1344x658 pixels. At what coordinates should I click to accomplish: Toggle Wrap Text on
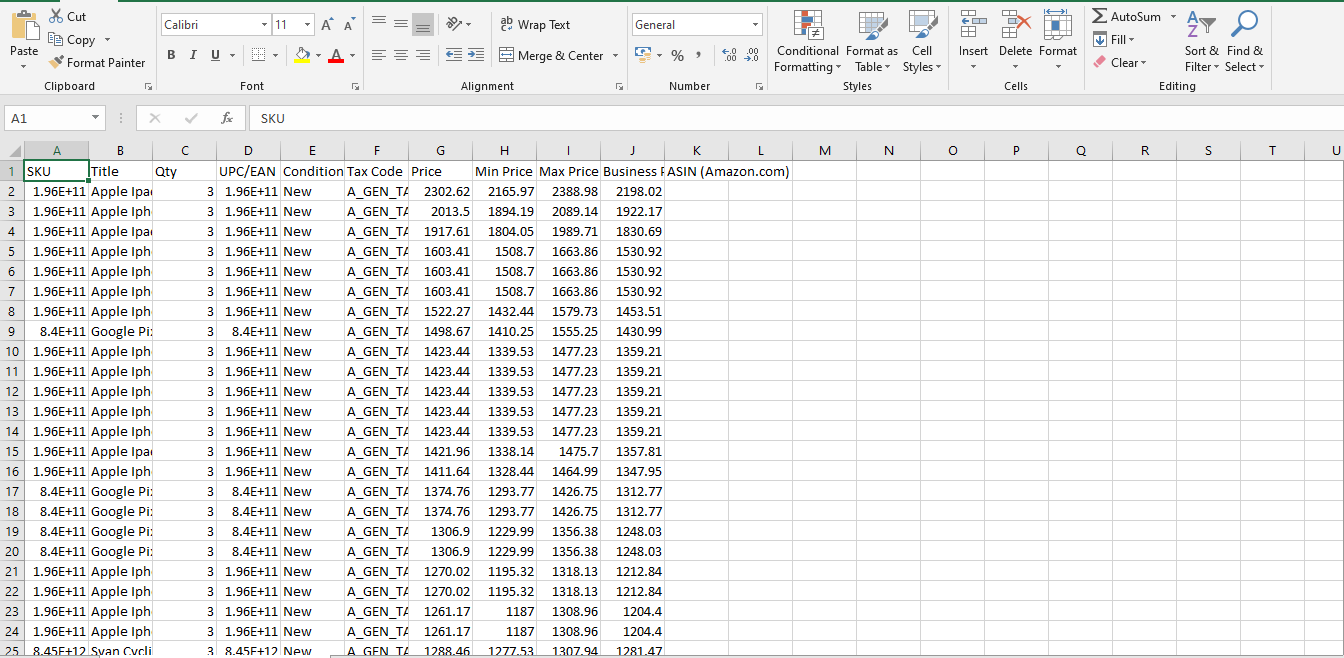coord(535,25)
